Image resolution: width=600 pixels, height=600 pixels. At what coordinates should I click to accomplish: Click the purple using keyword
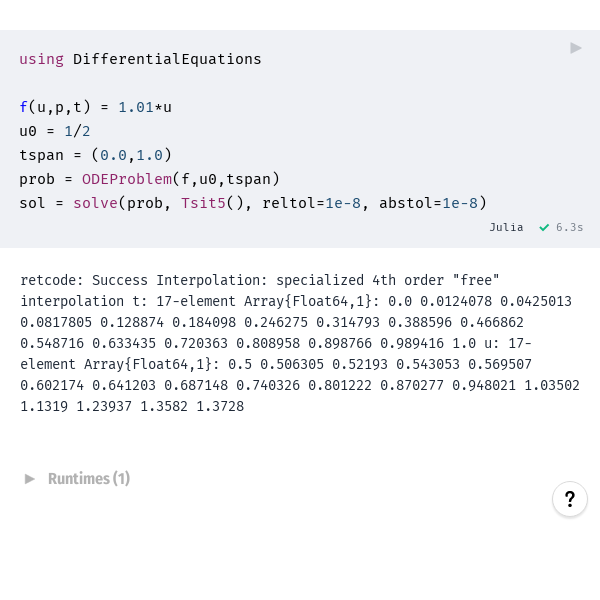coord(41,60)
